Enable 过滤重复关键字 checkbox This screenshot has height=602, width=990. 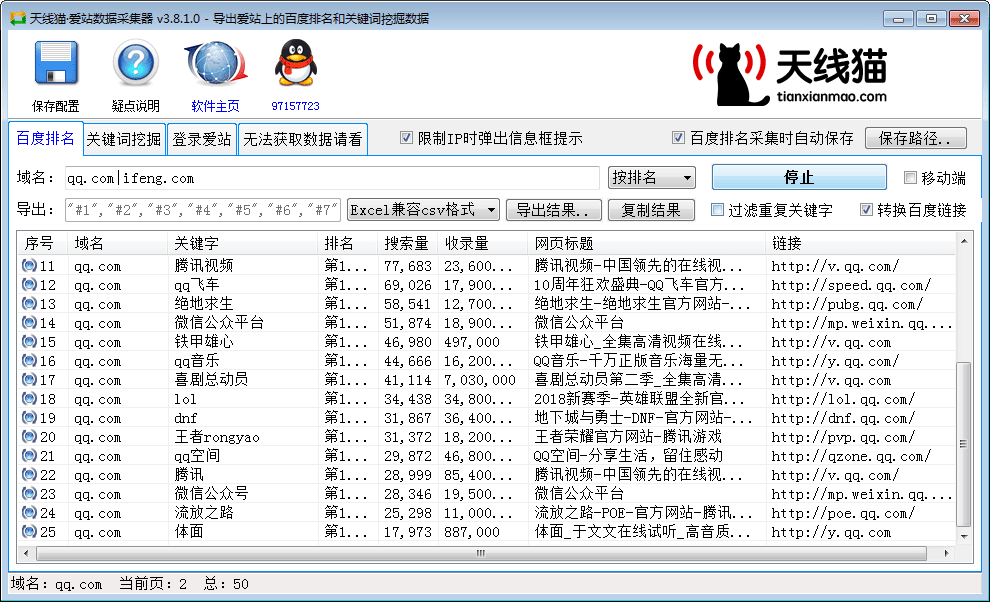pyautogui.click(x=717, y=210)
